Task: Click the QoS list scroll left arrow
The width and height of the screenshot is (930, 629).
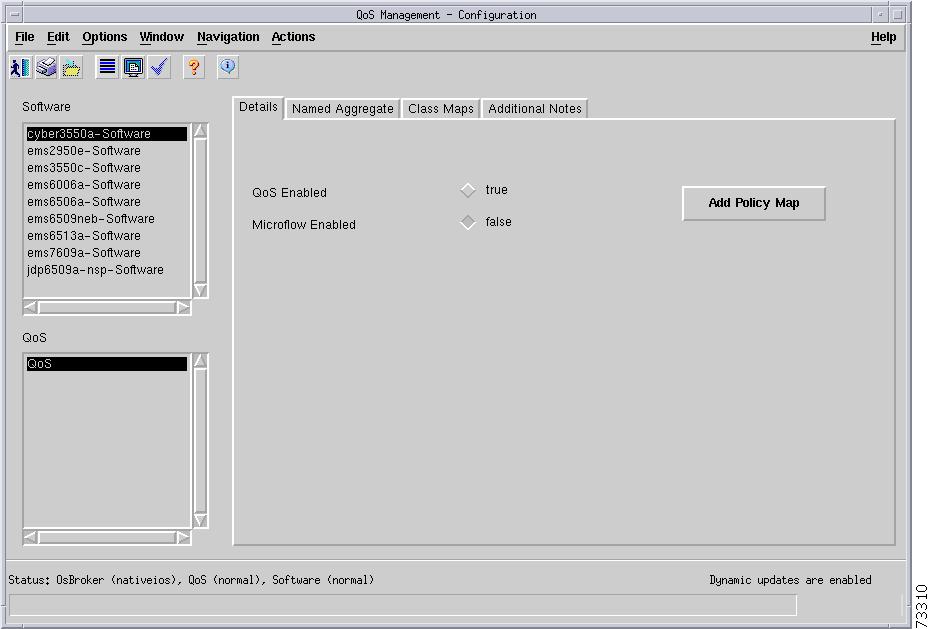Action: tap(30, 538)
